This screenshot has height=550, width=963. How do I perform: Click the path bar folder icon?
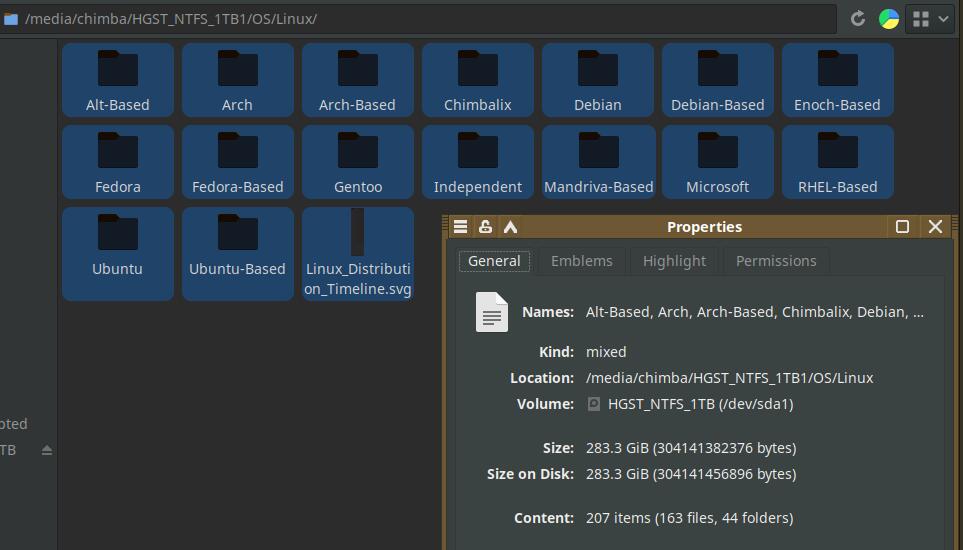[10, 19]
